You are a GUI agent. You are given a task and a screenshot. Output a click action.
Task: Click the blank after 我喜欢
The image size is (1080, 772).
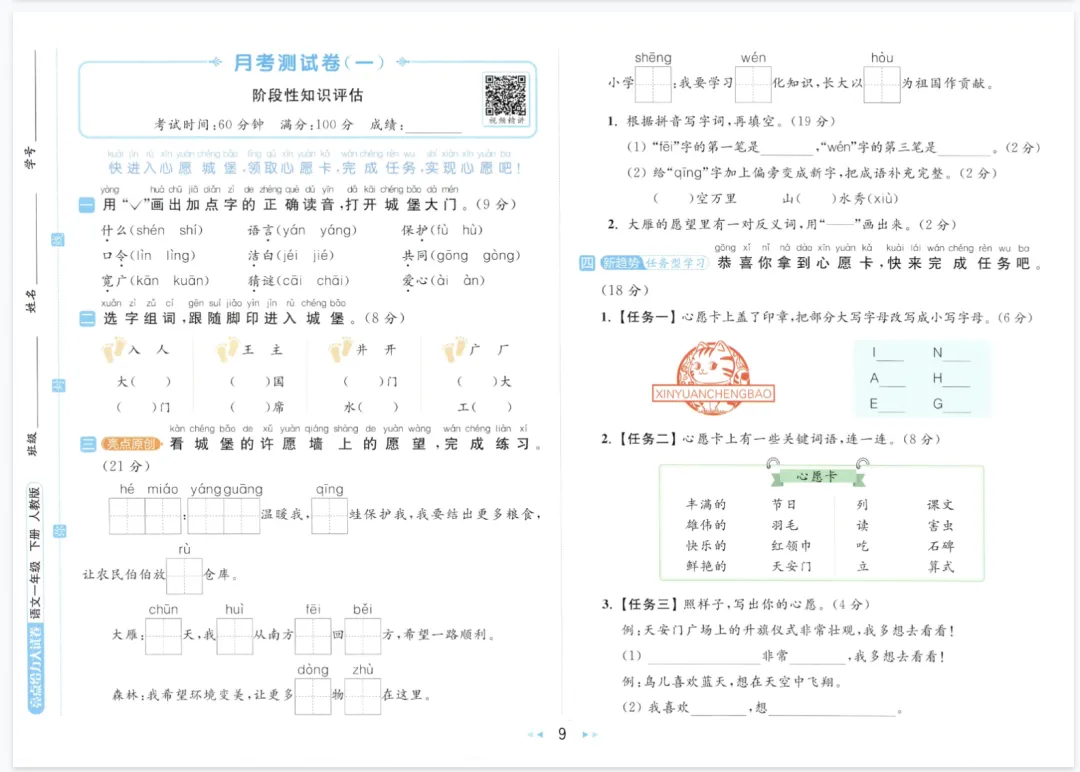[x=718, y=709]
